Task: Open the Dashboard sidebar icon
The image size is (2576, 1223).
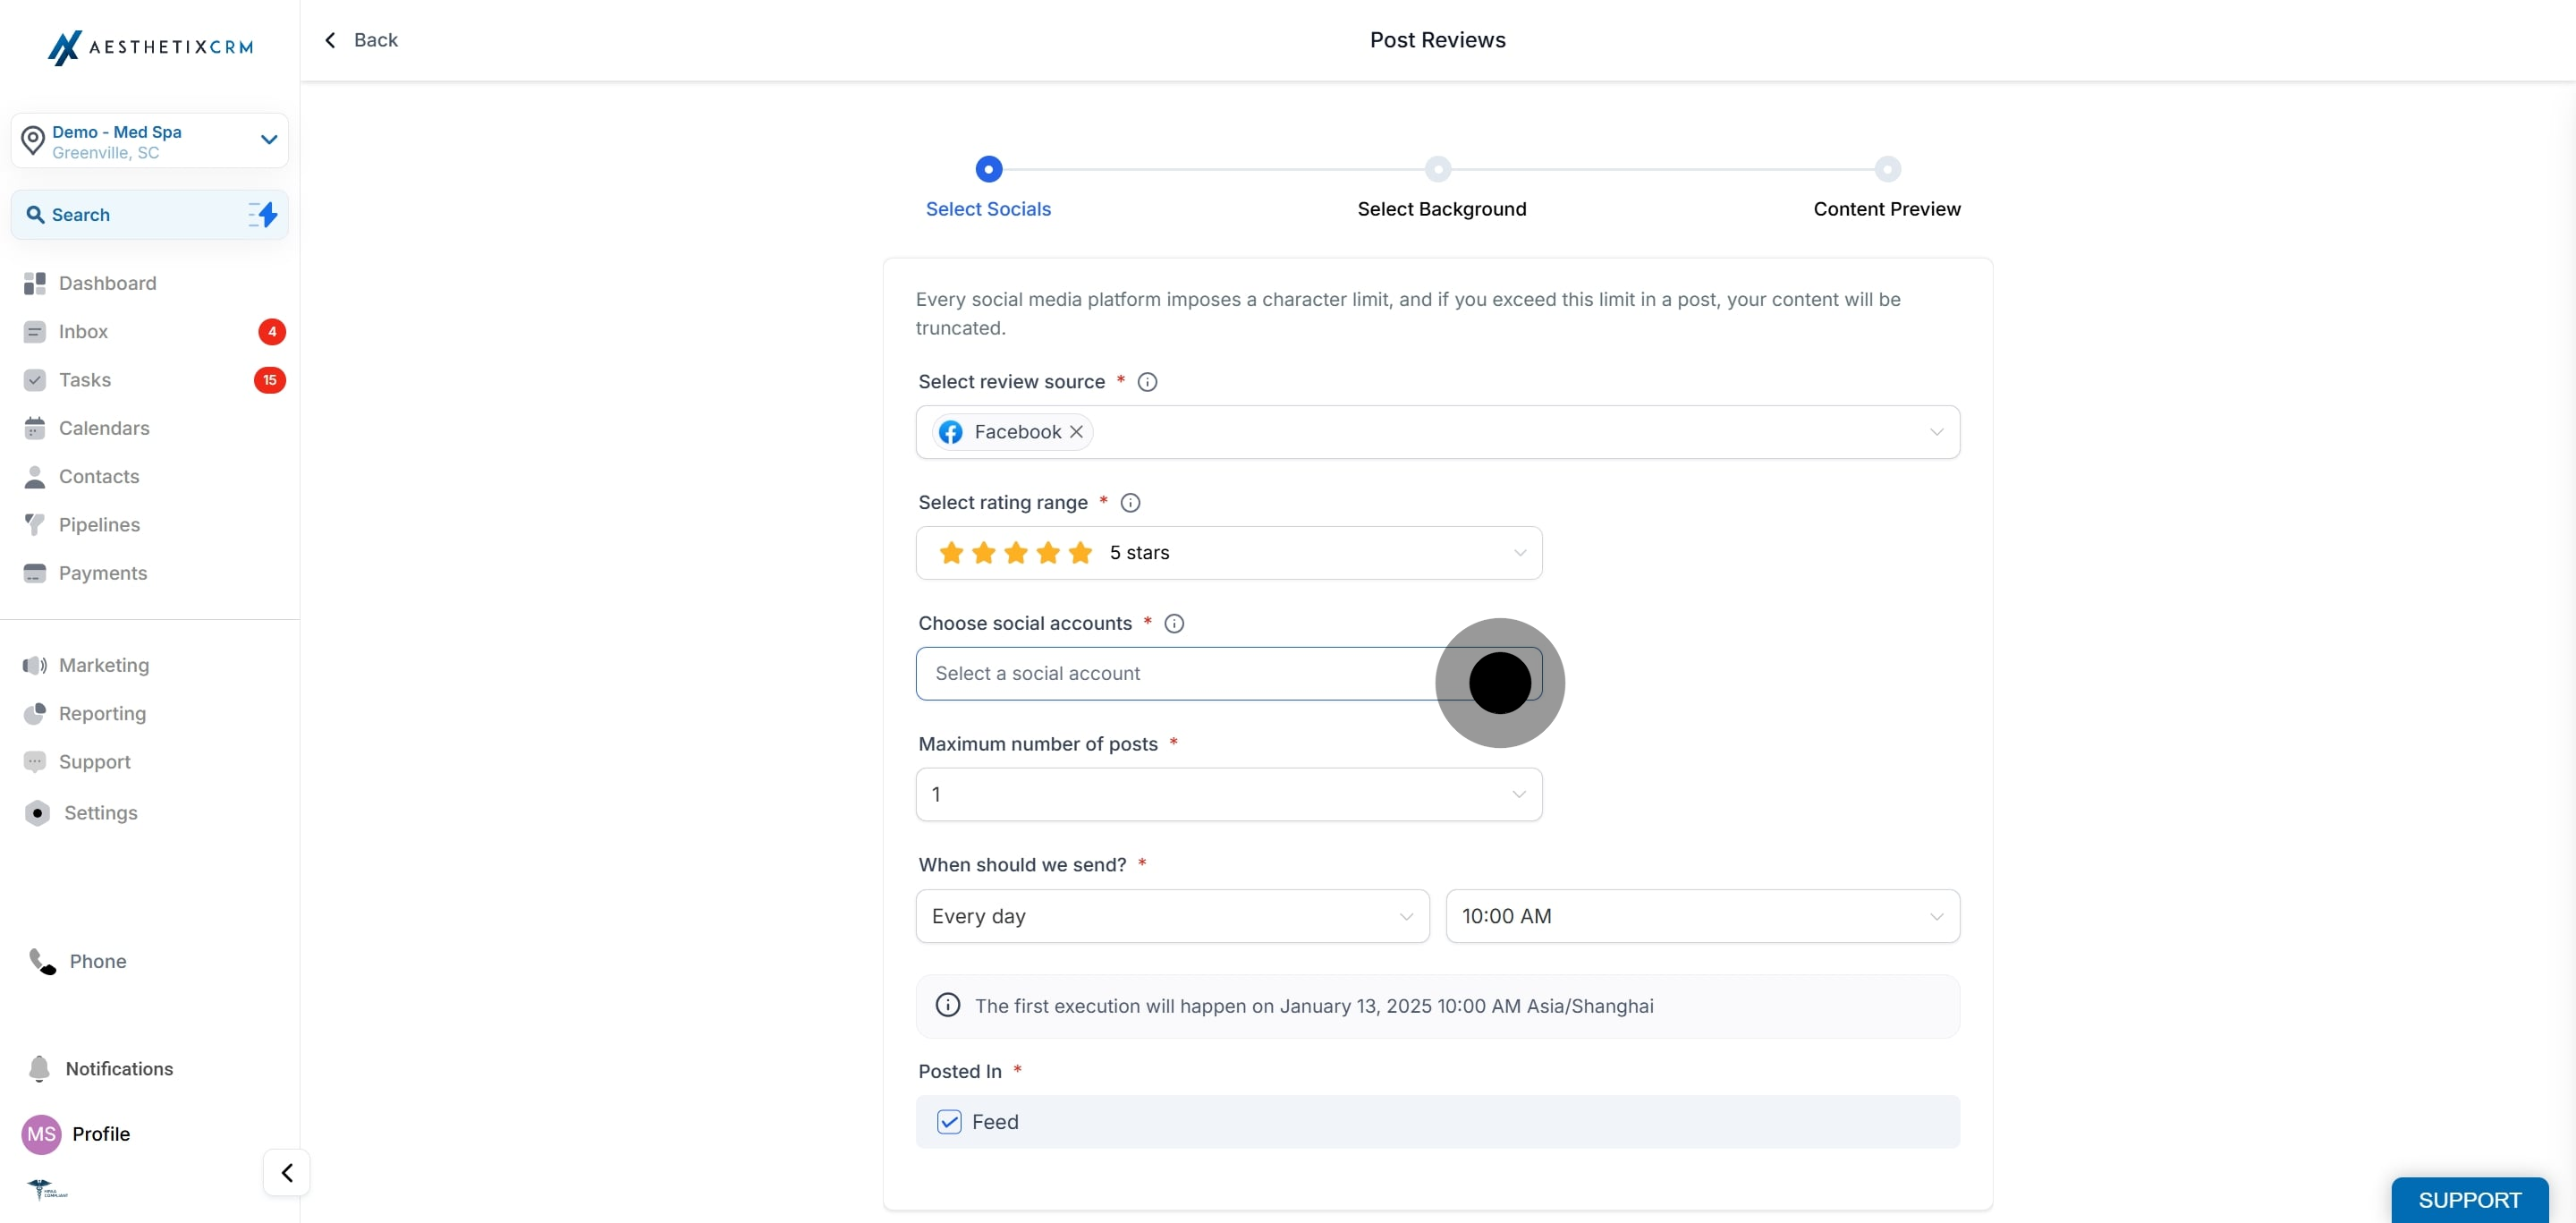Action: click(x=35, y=283)
